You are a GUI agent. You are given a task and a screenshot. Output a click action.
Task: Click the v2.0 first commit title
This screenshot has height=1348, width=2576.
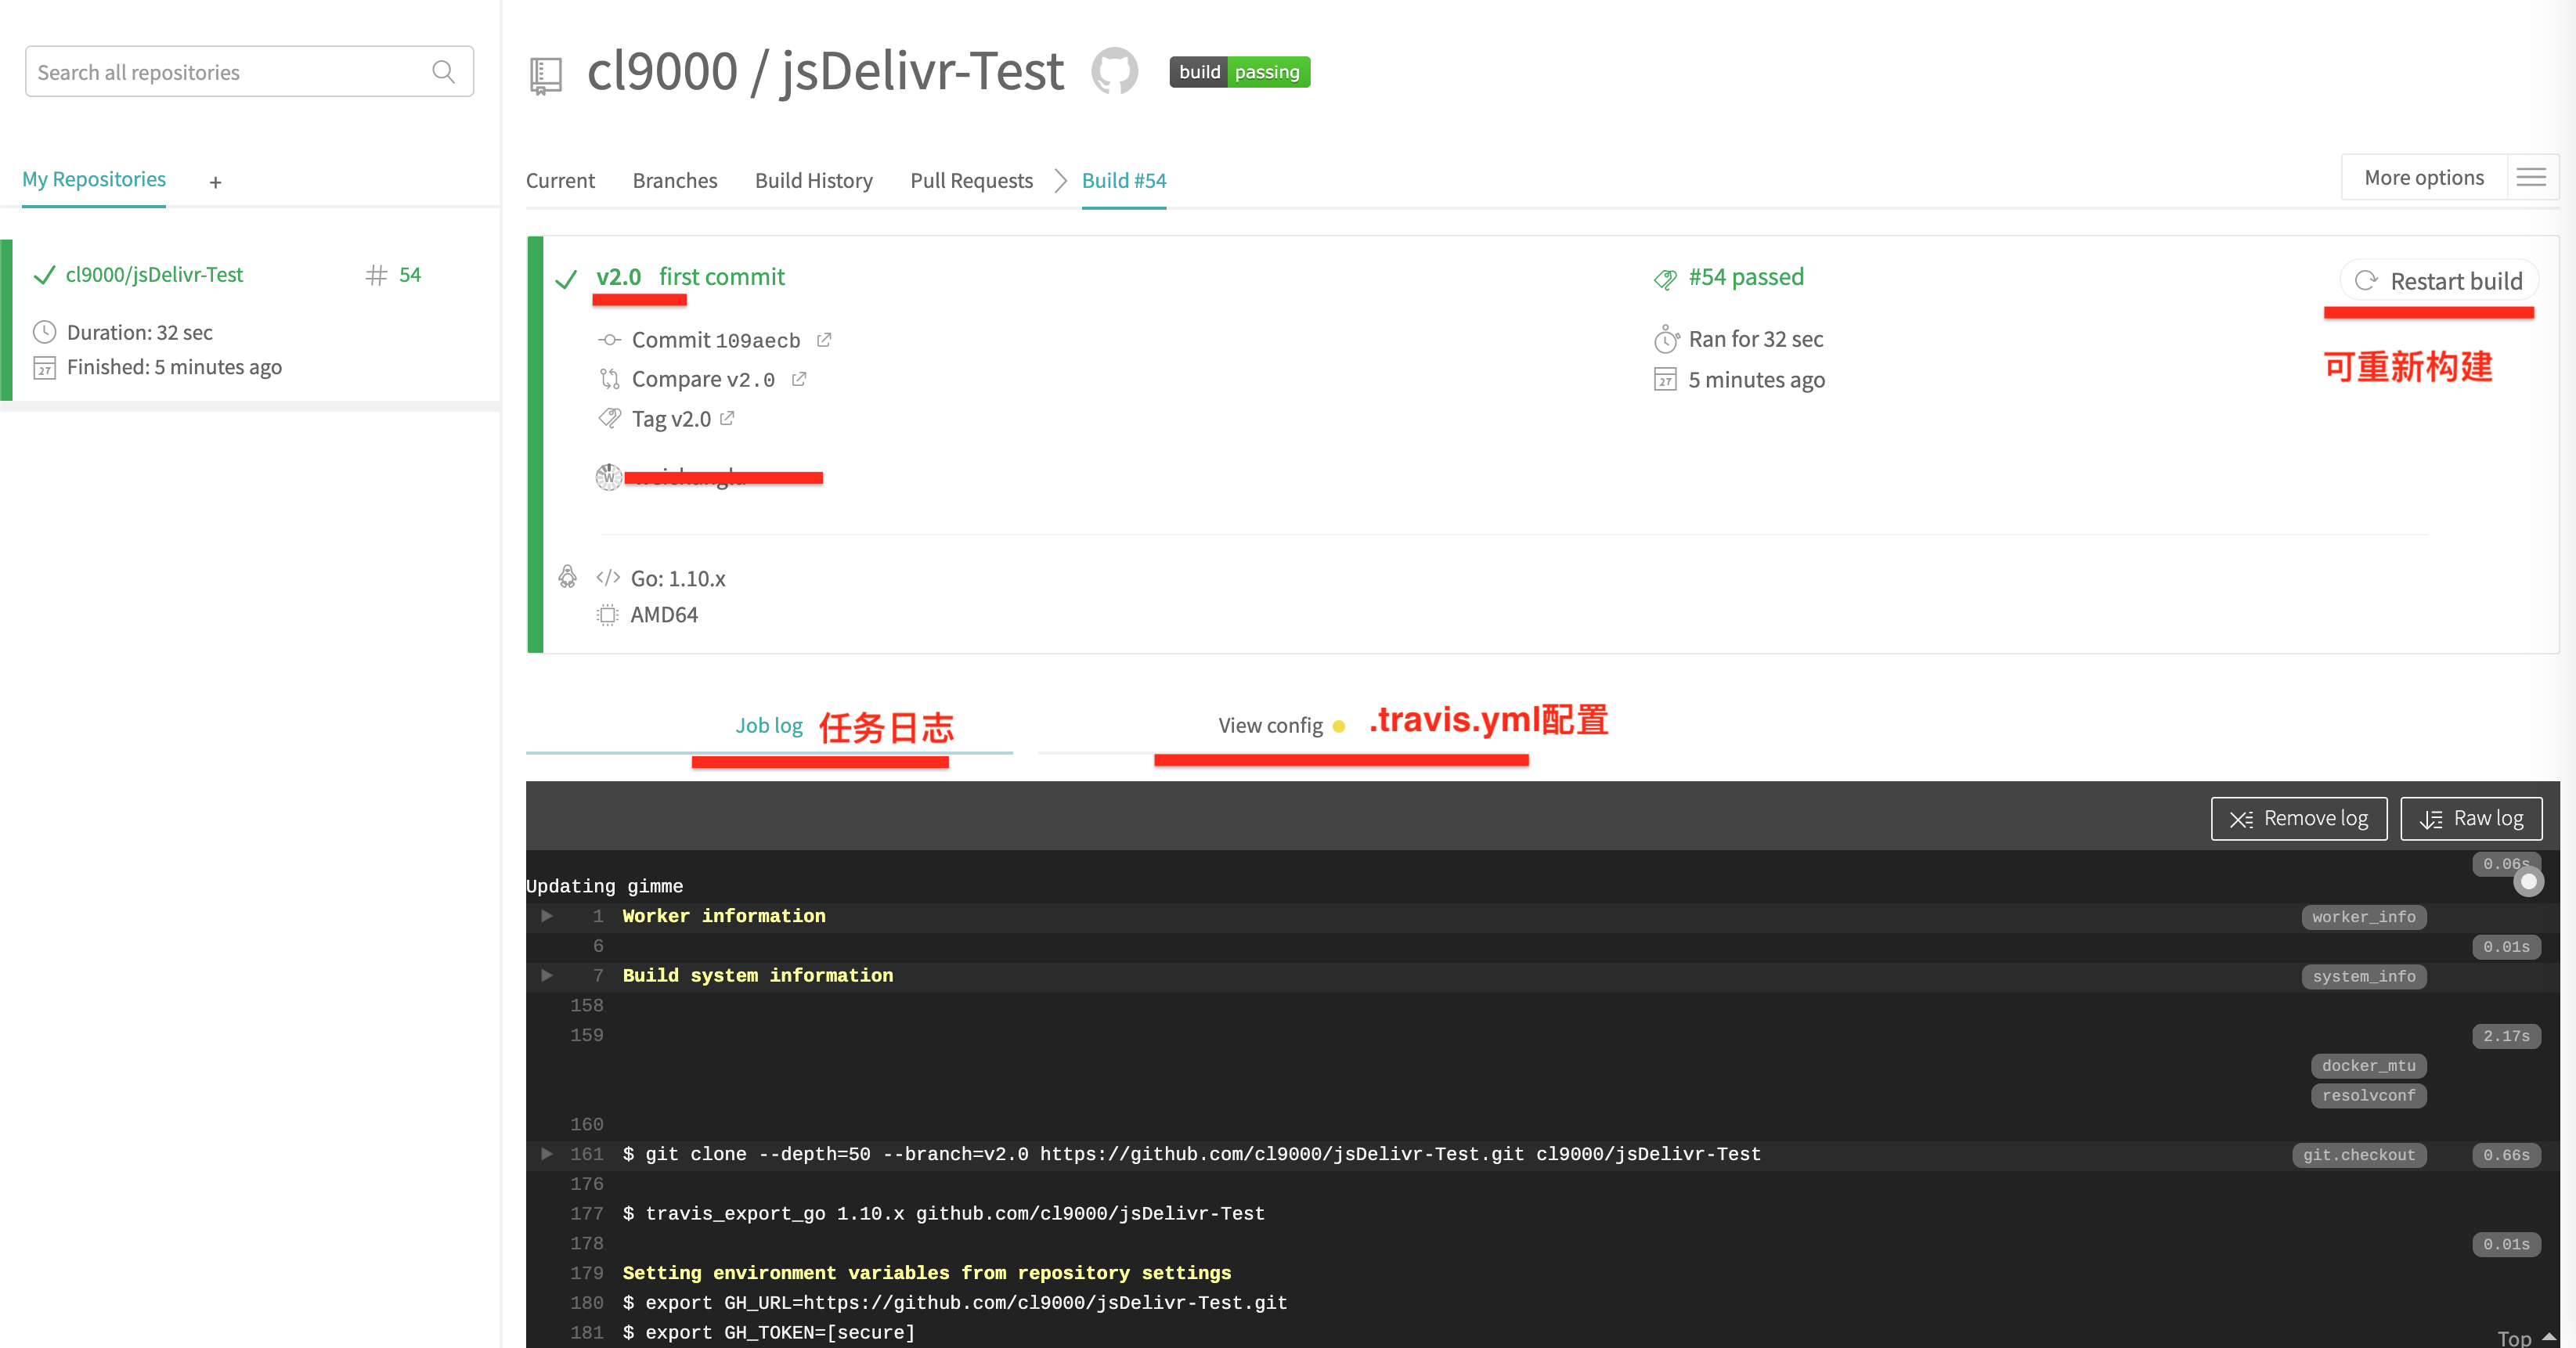coord(690,277)
